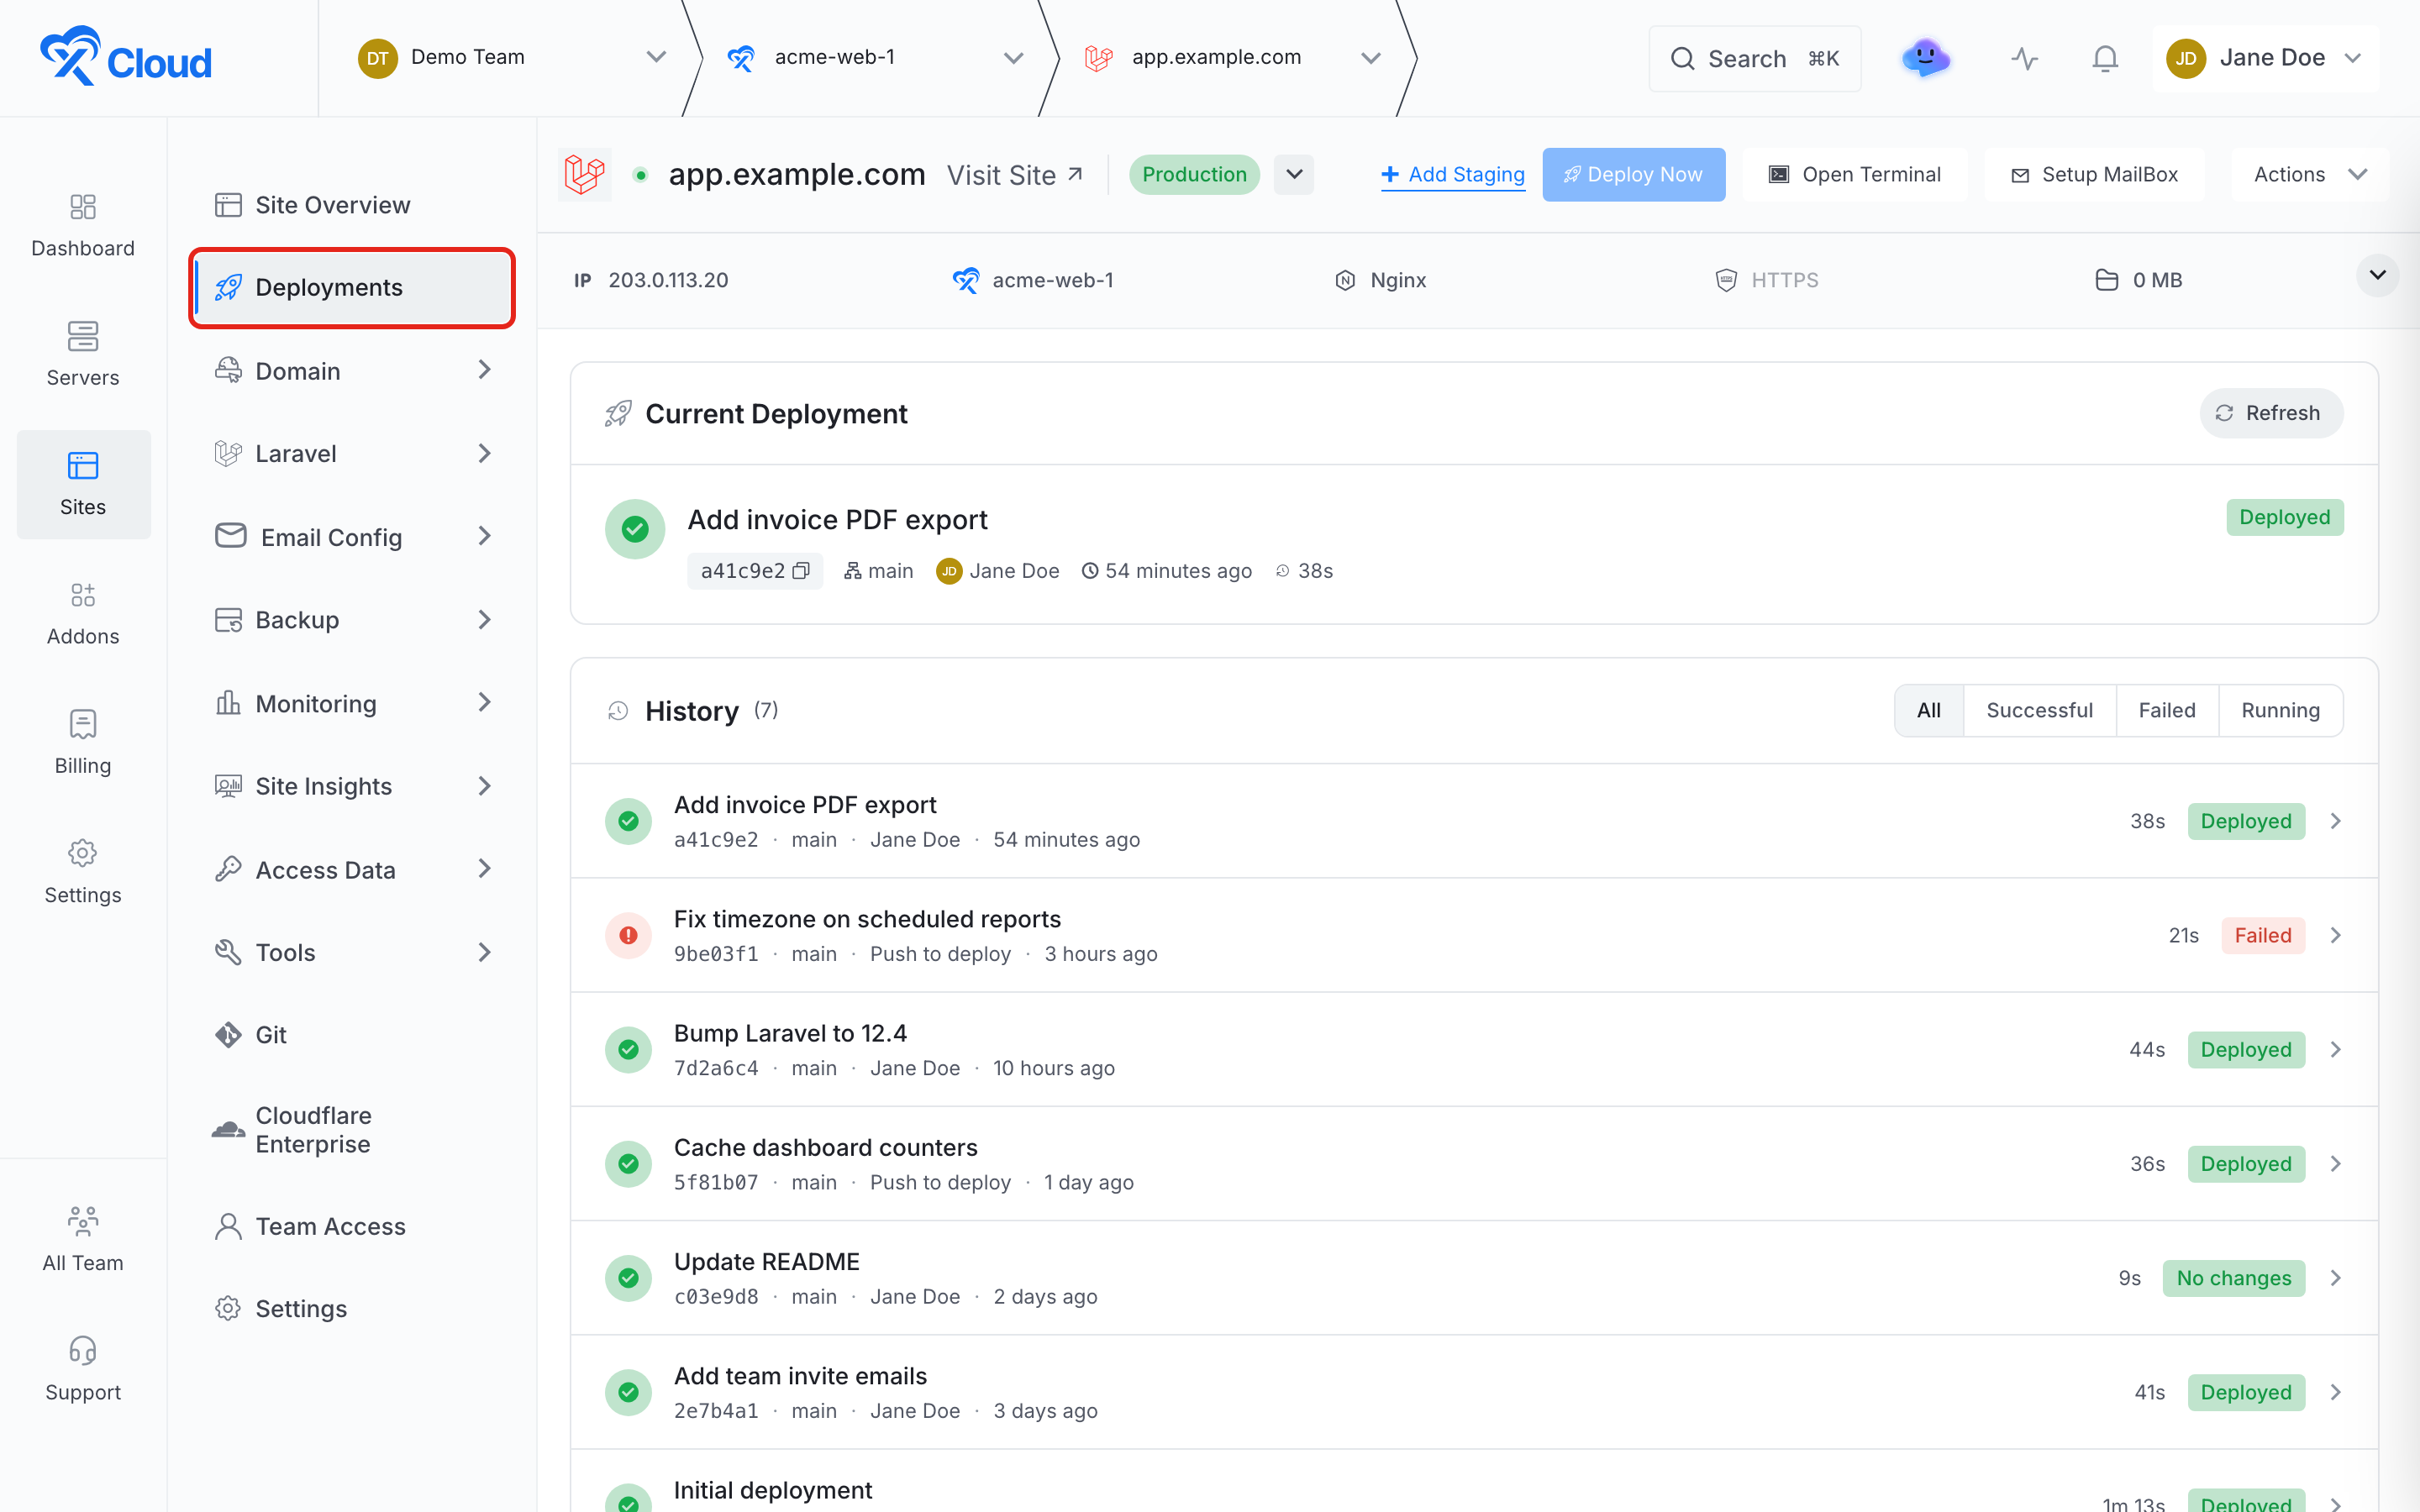Click the Visit Site link

point(1014,175)
